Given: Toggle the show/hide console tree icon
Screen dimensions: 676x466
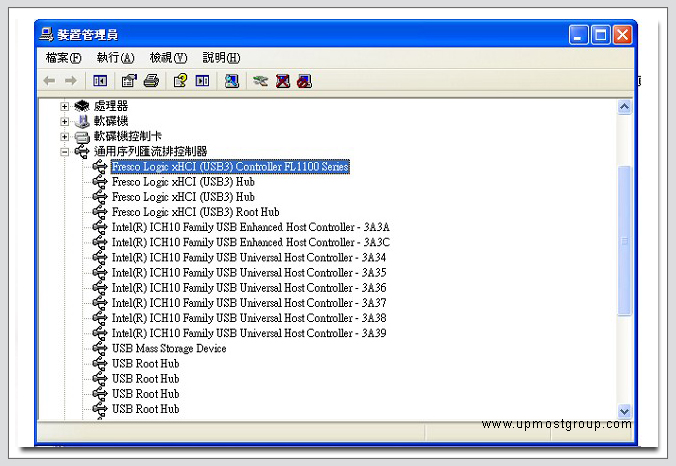Looking at the screenshot, I should point(100,81).
